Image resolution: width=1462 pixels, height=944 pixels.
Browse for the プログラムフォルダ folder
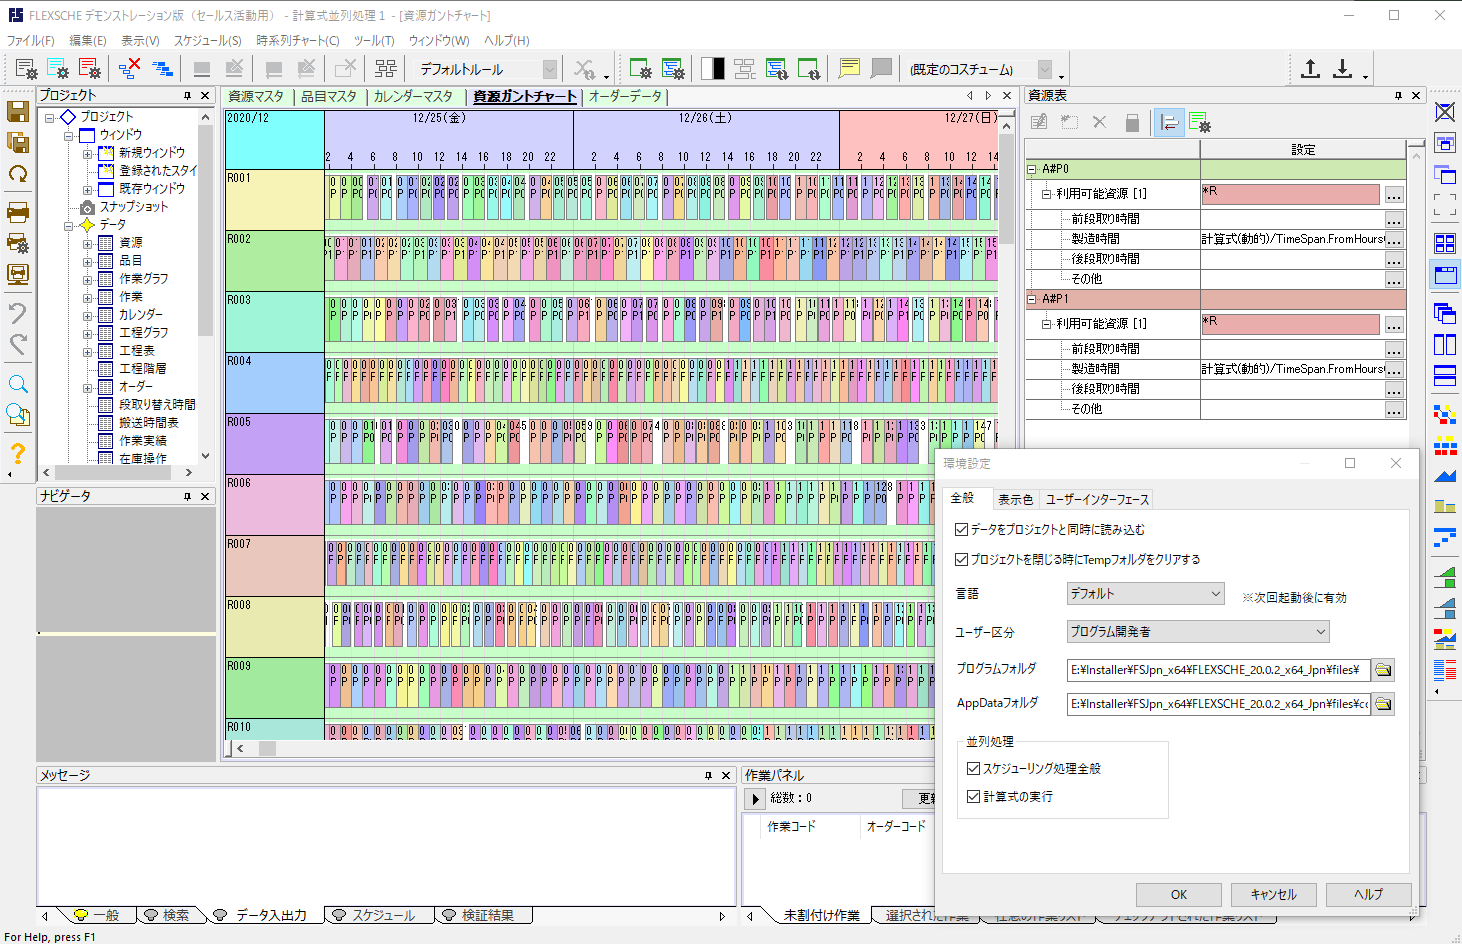click(1383, 670)
